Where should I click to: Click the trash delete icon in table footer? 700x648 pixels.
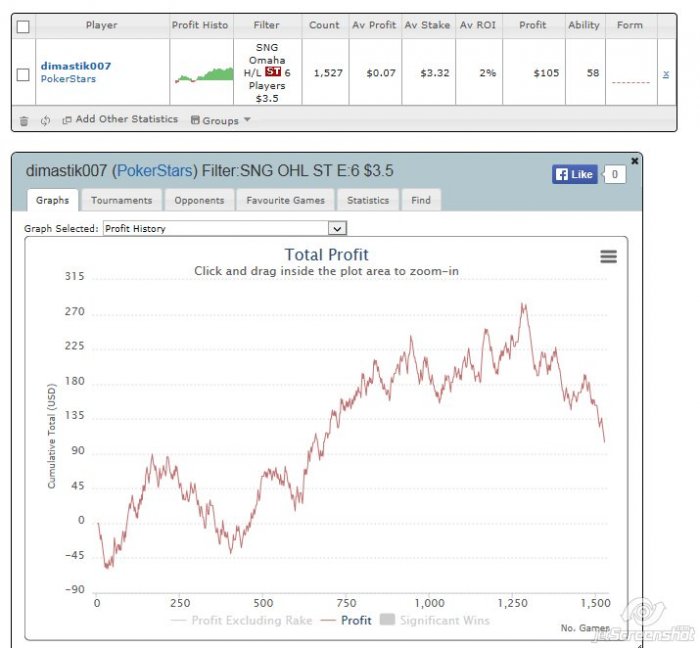click(x=24, y=120)
